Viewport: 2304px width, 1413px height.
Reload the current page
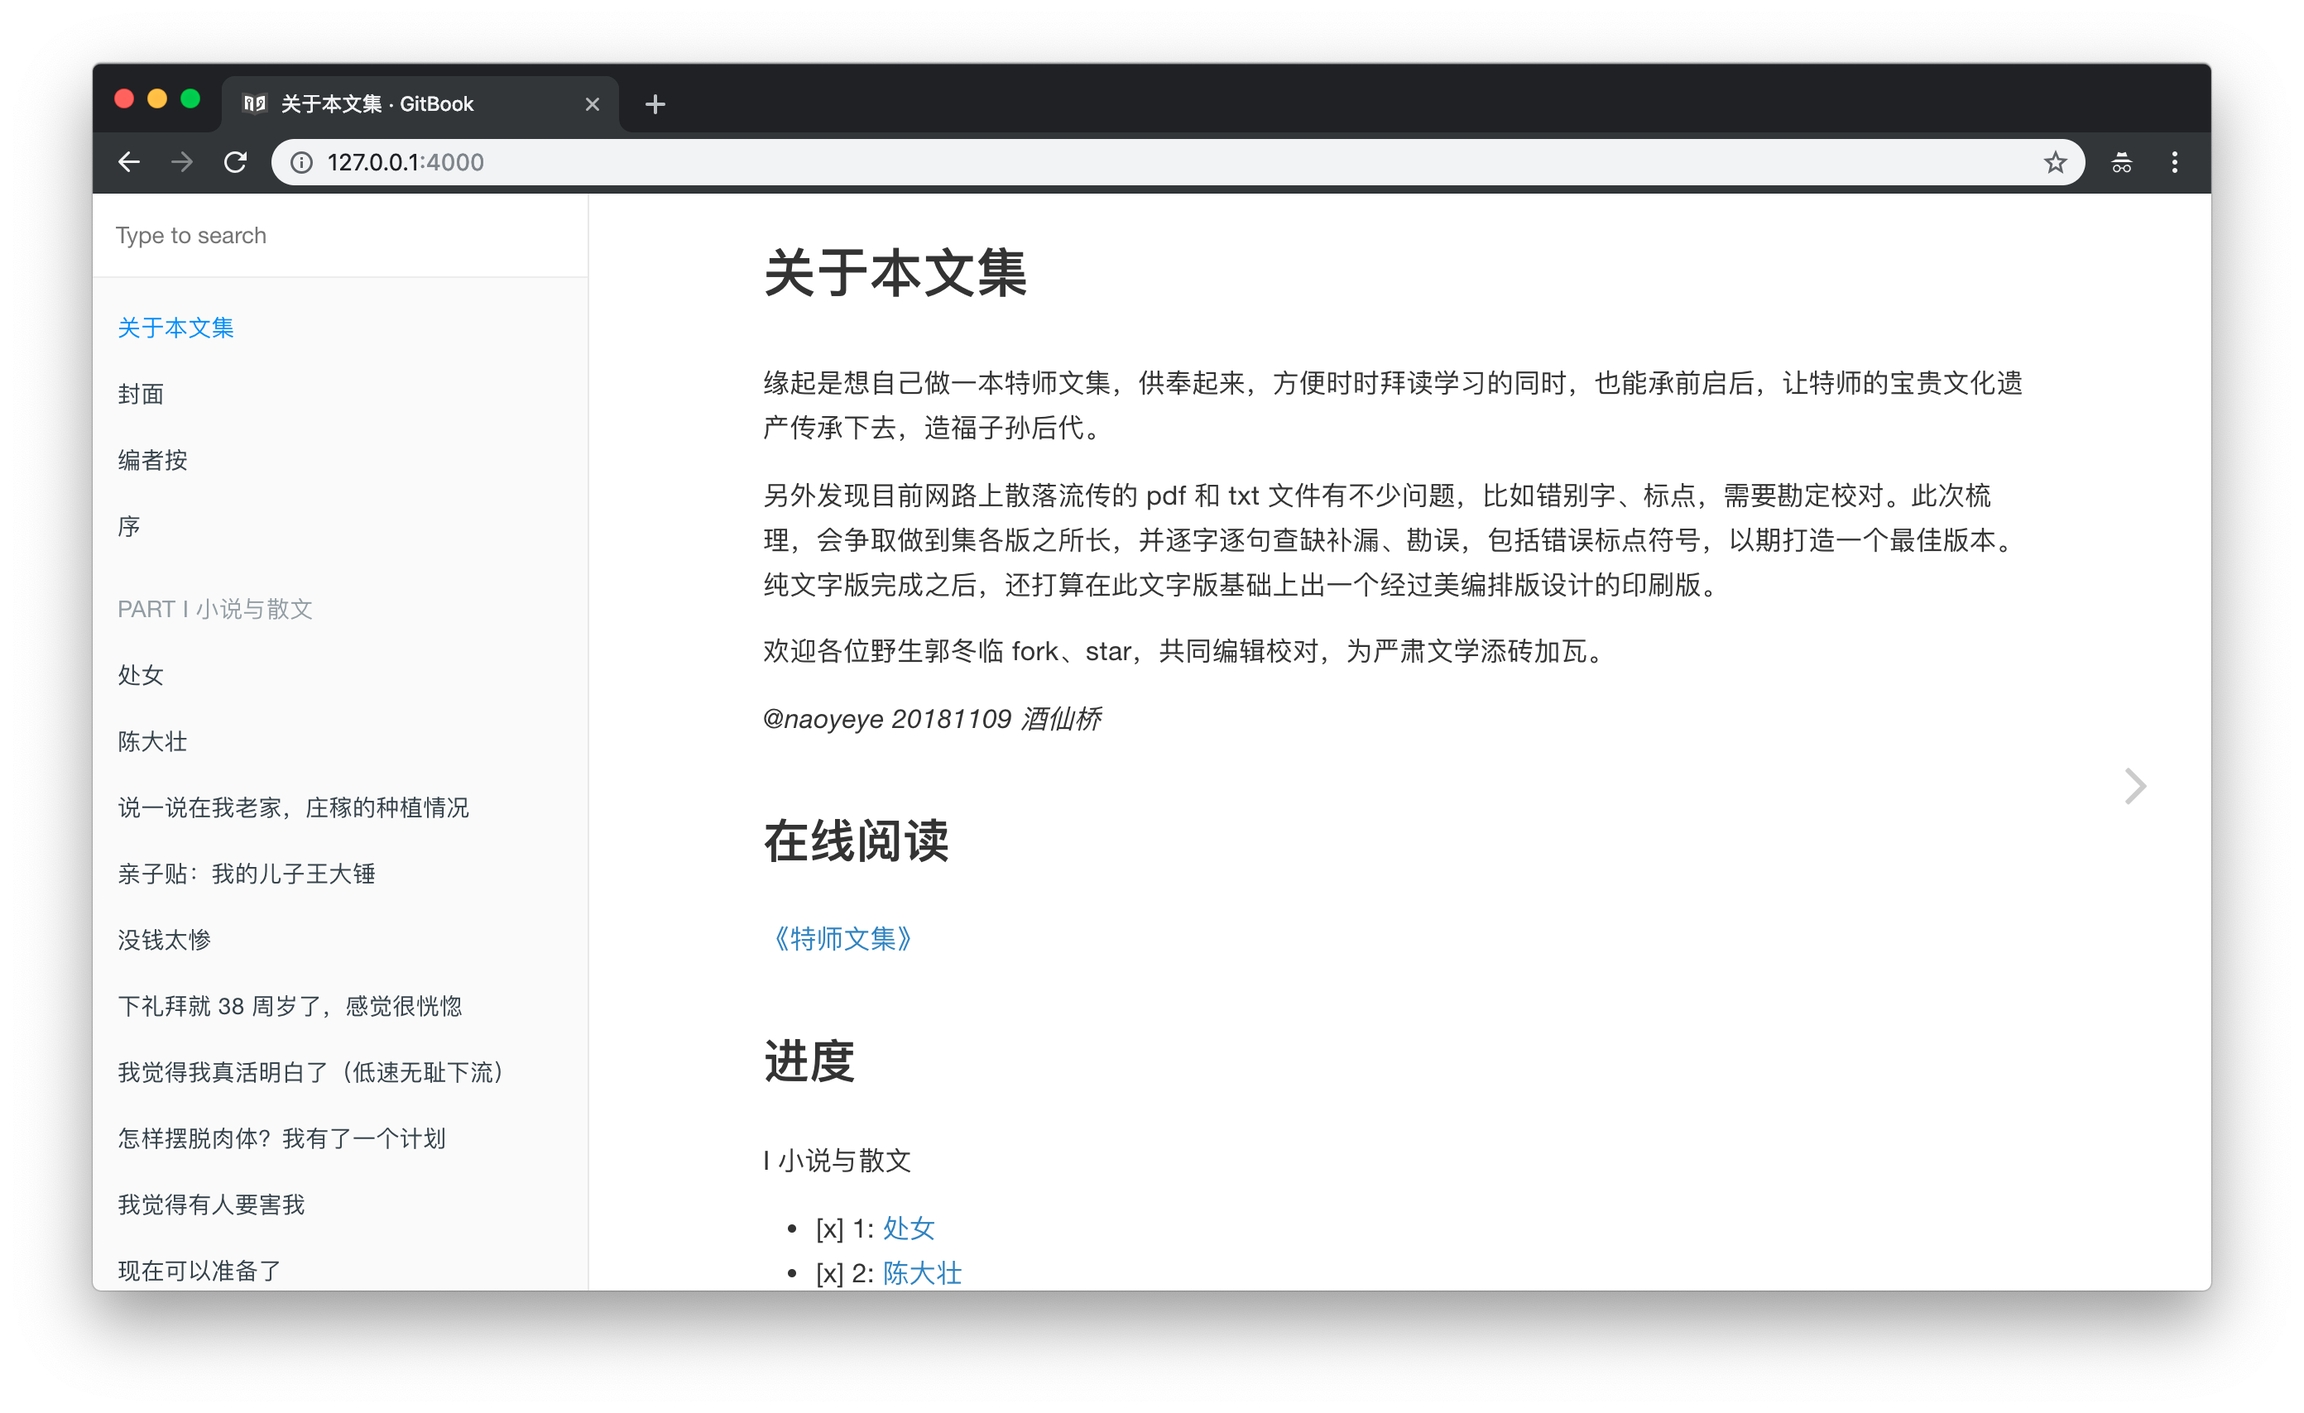click(236, 162)
